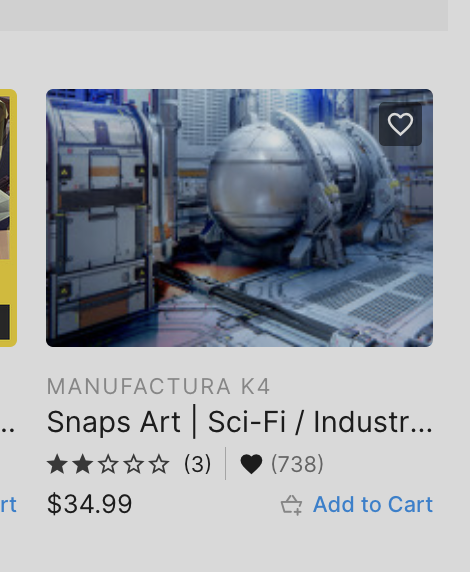This screenshot has width=470, height=572.
Task: Open the partially visible yellow-bordered asset thumbnail
Action: [x=8, y=218]
